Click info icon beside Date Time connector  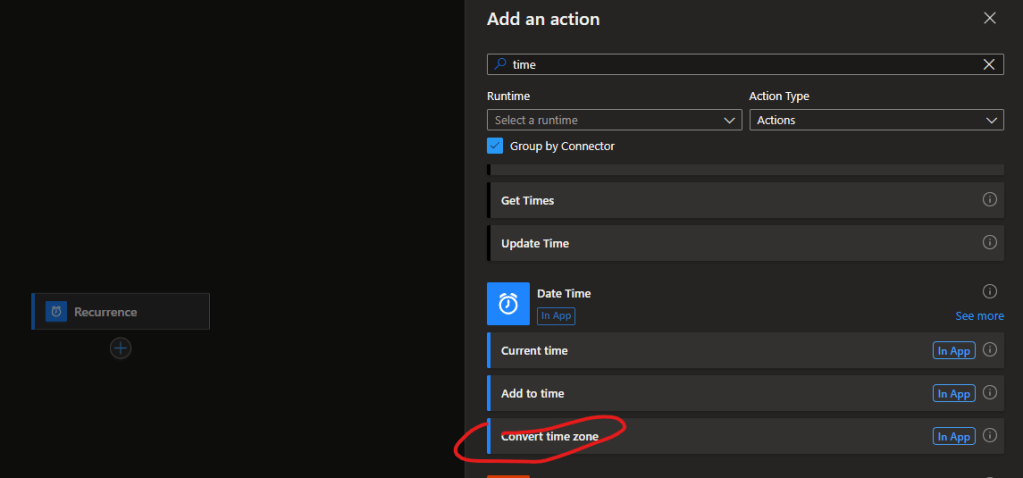pyautogui.click(x=990, y=292)
